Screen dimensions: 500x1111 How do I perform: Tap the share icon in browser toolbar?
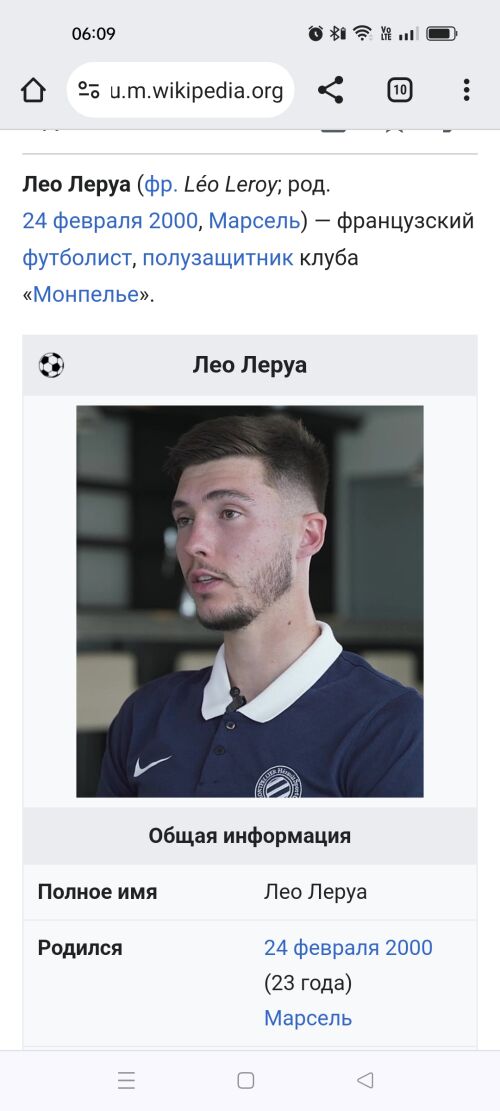tap(330, 90)
